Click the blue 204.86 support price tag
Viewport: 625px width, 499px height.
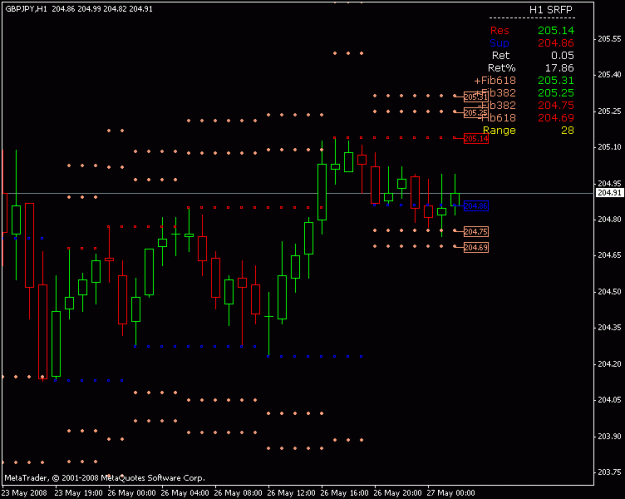point(476,206)
